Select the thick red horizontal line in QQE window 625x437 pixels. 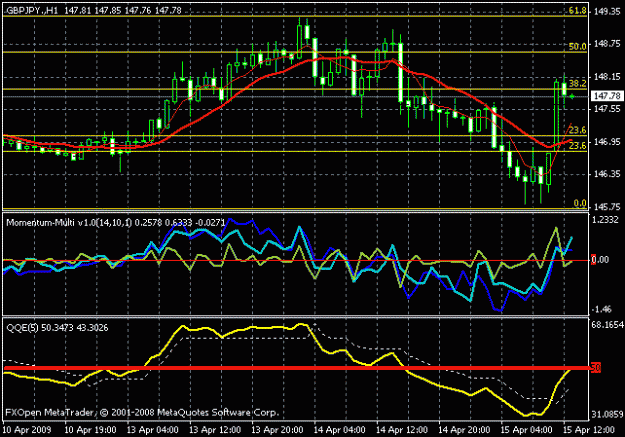pyautogui.click(x=297, y=368)
